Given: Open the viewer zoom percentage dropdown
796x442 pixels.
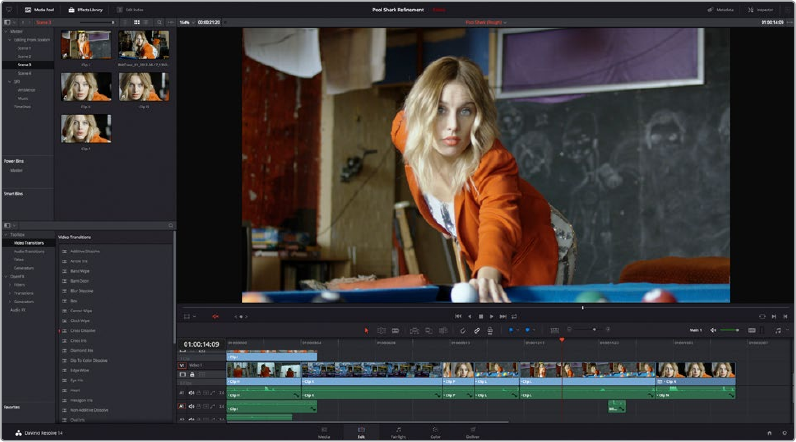Looking at the screenshot, I should click(x=187, y=22).
